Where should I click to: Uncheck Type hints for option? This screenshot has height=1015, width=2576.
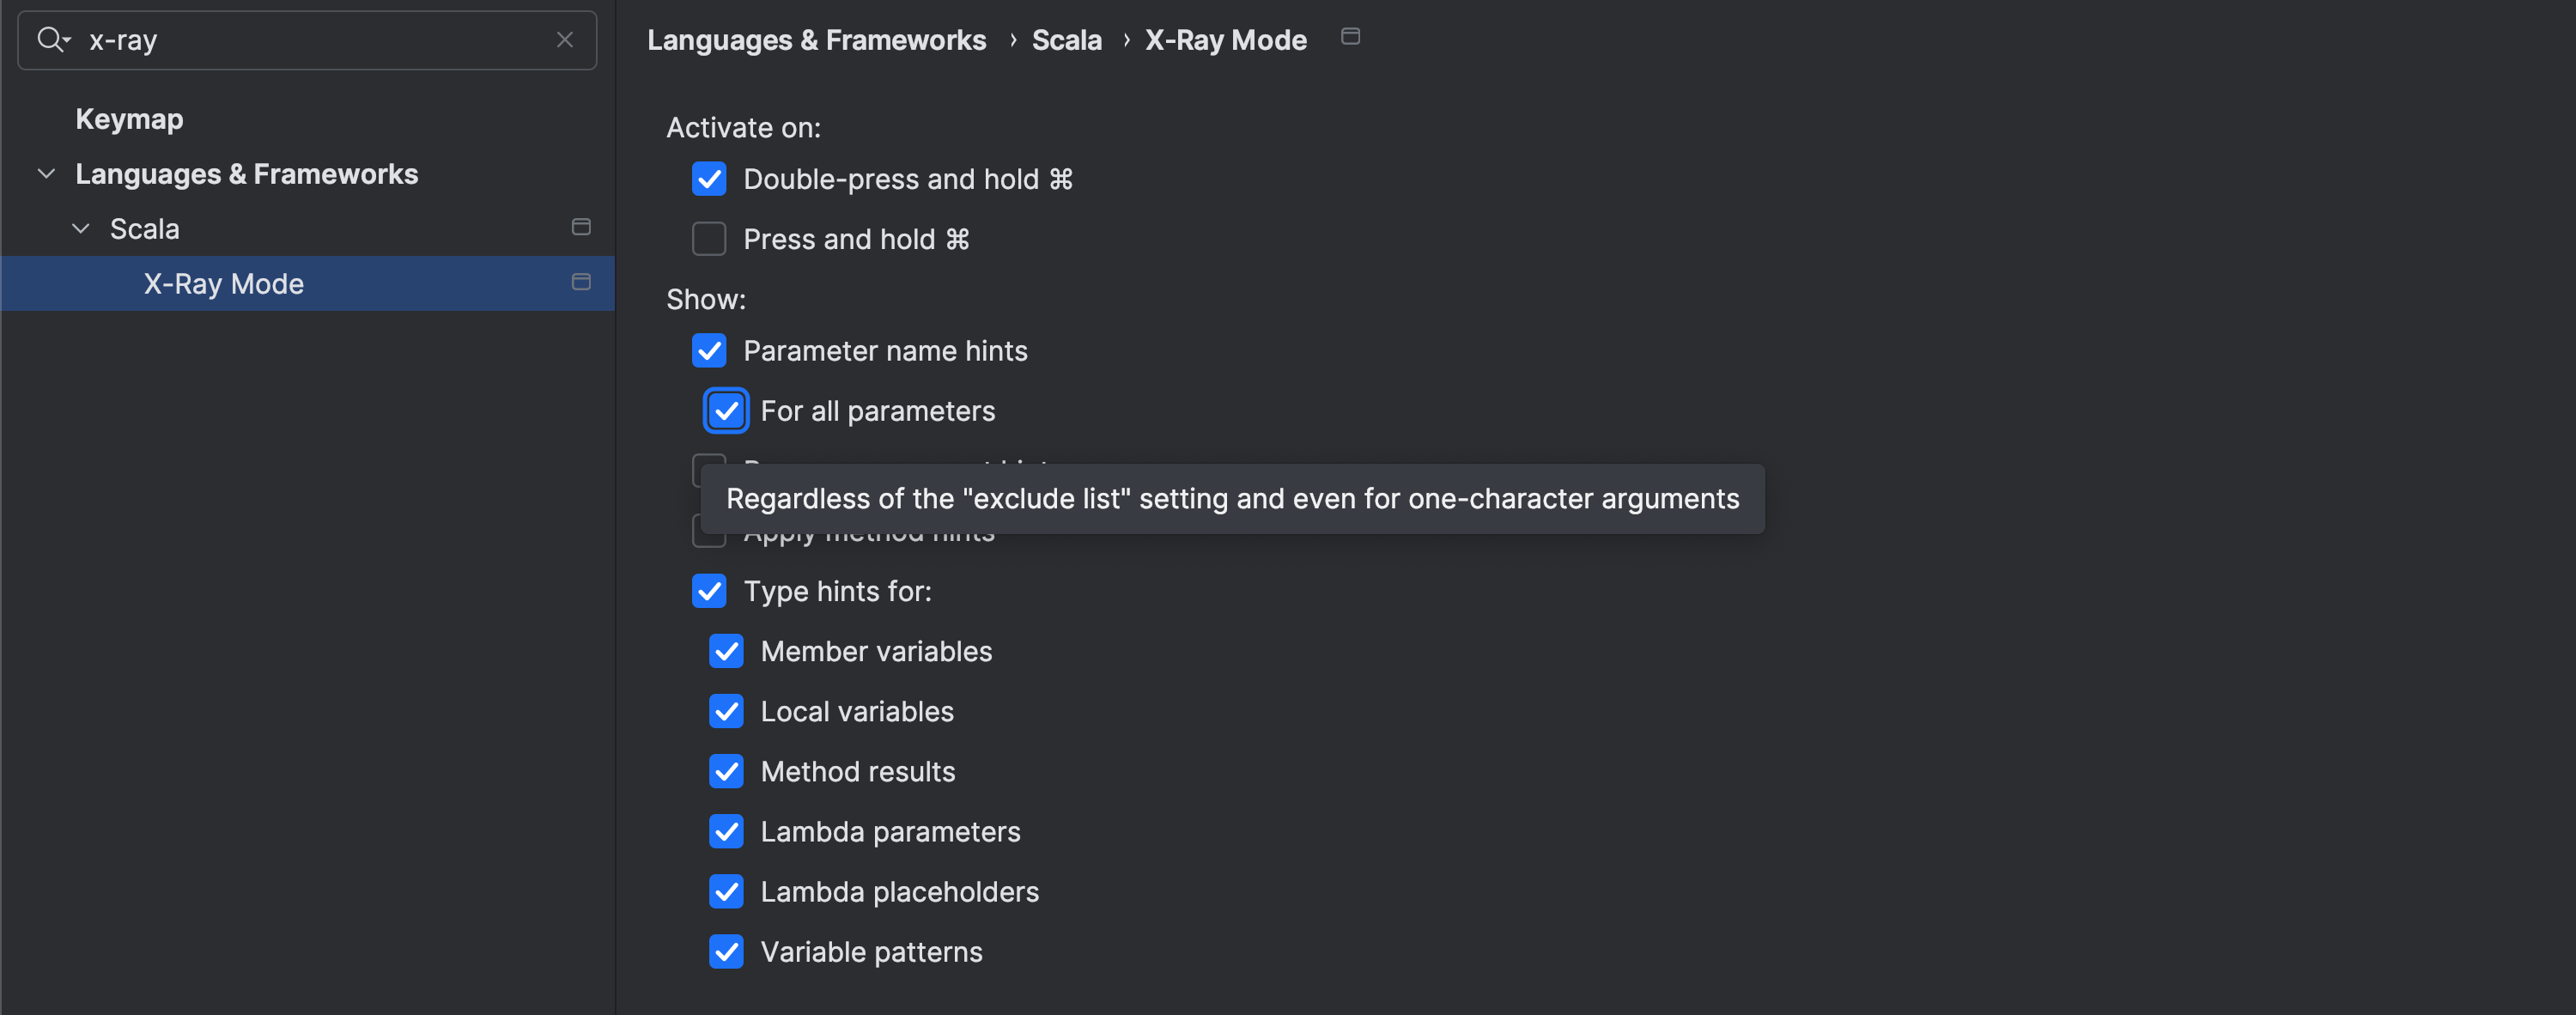pos(709,591)
